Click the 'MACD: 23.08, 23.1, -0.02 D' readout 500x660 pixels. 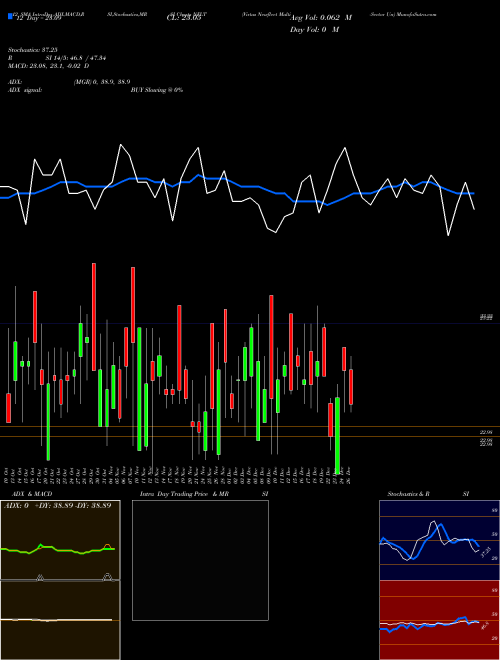[48, 66]
